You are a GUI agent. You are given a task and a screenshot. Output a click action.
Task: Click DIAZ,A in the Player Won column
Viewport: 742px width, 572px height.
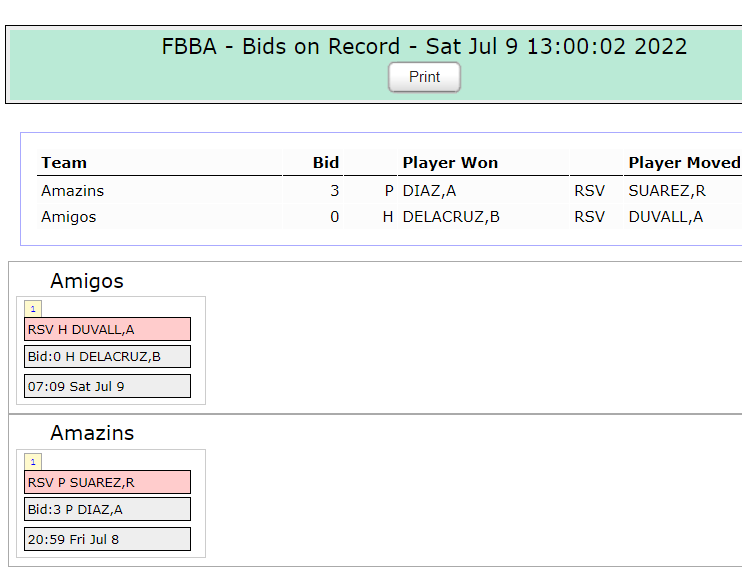(x=429, y=191)
